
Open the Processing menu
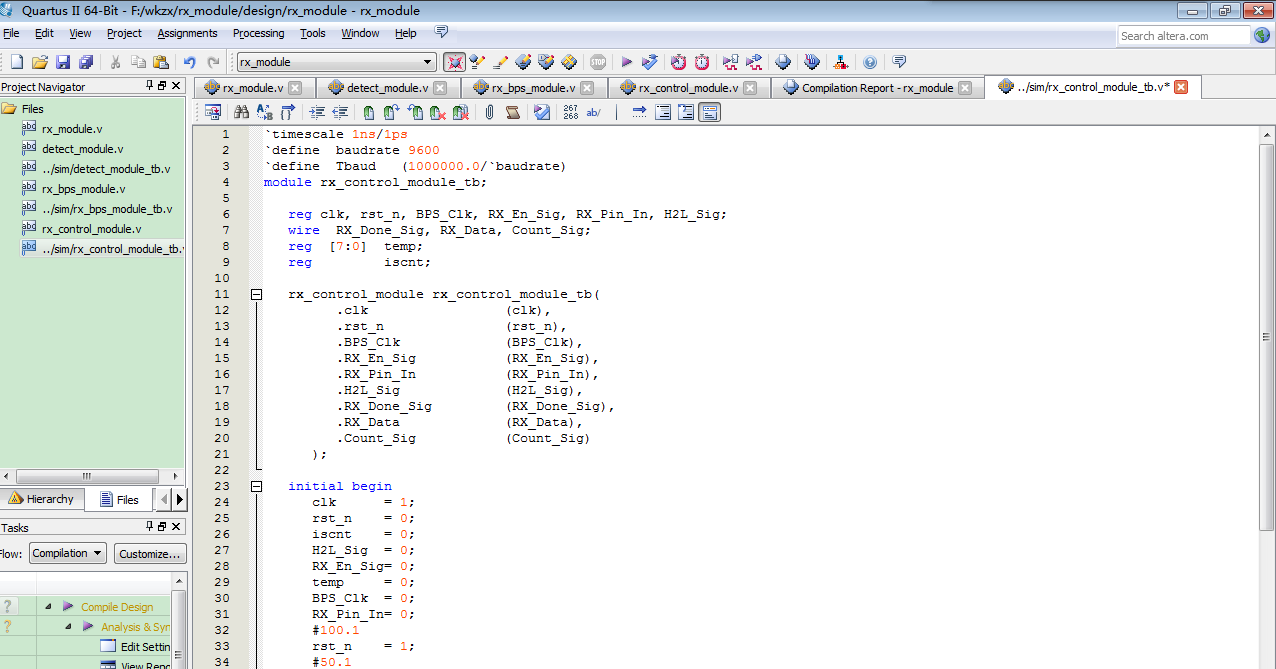tap(258, 32)
